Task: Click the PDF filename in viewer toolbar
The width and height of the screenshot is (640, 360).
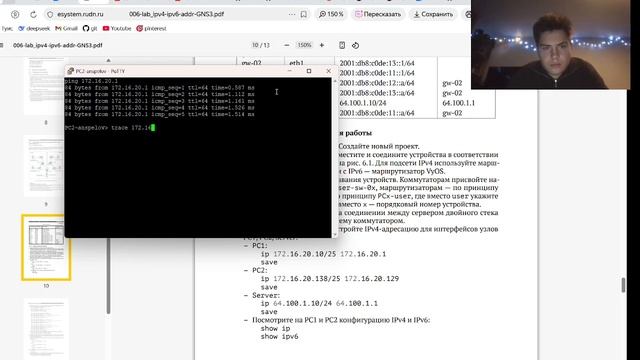Action: click(58, 45)
